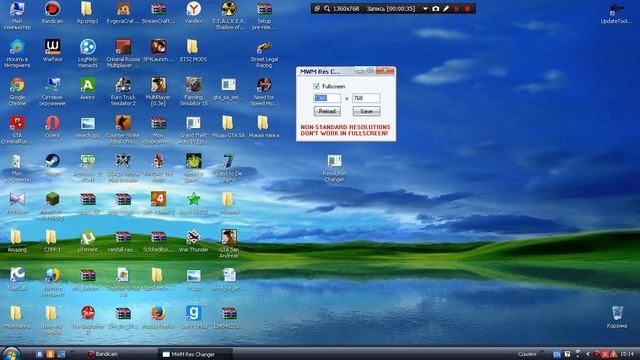Switch to MWM Res Changer taskbar button
640x360 pixels.
pyautogui.click(x=195, y=354)
